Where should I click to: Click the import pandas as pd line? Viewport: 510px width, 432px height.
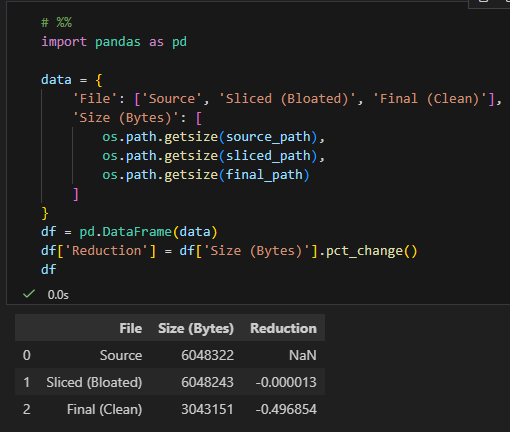pos(114,42)
